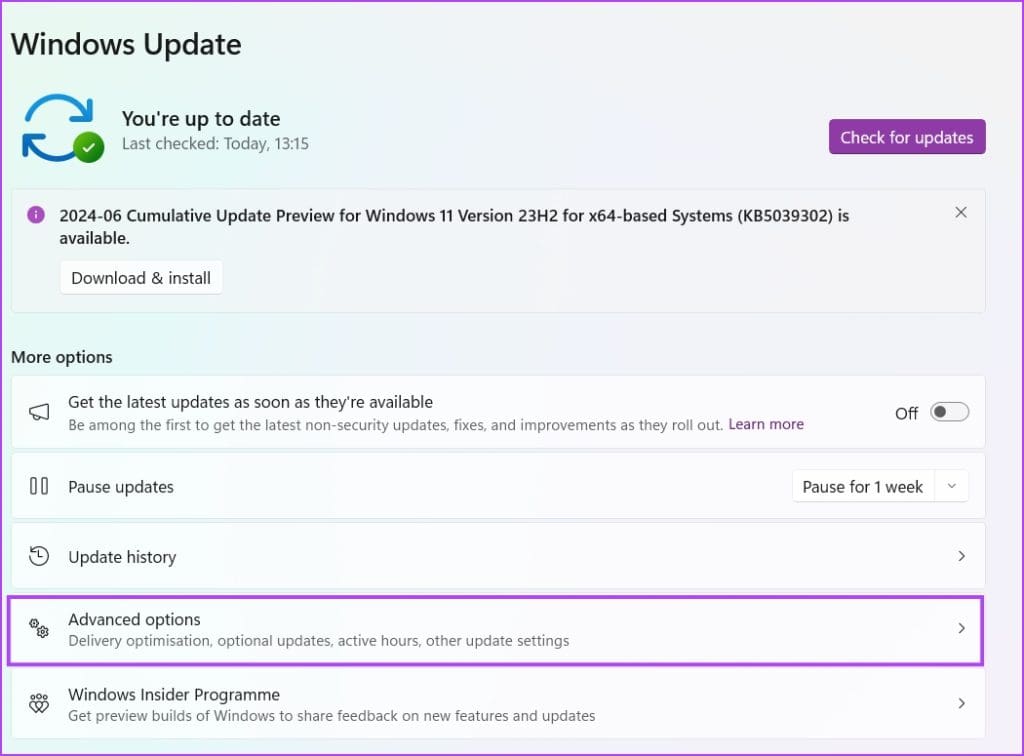Image resolution: width=1024 pixels, height=756 pixels.
Task: Click the clock icon beside Update history
Action: point(38,556)
